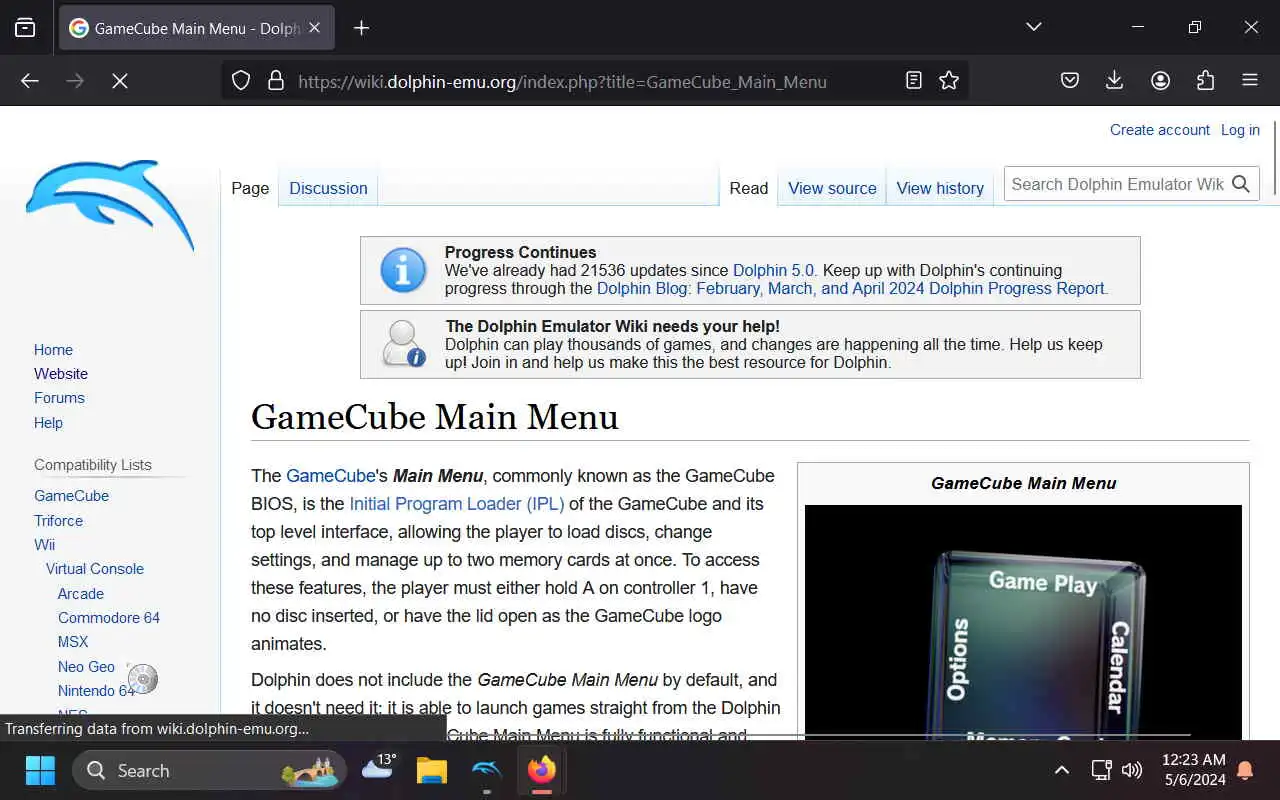The height and width of the screenshot is (800, 1280).
Task: Open Neo Geo sidebar link
Action: pyautogui.click(x=86, y=667)
